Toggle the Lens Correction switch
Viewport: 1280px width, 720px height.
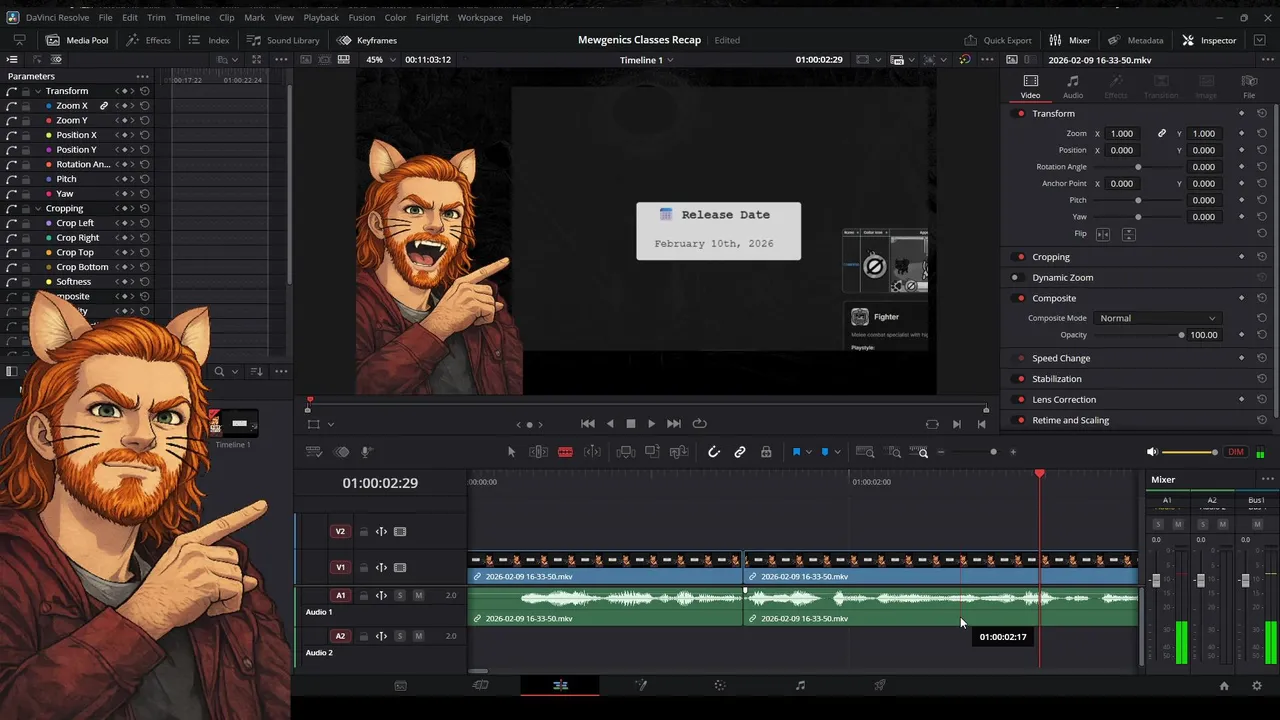1020,400
